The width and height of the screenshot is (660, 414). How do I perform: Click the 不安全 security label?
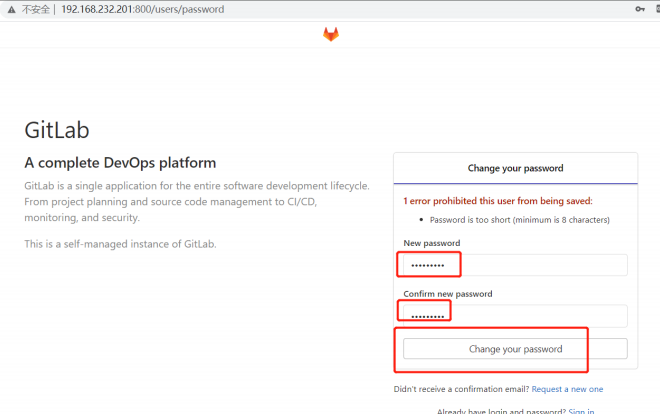point(36,9)
